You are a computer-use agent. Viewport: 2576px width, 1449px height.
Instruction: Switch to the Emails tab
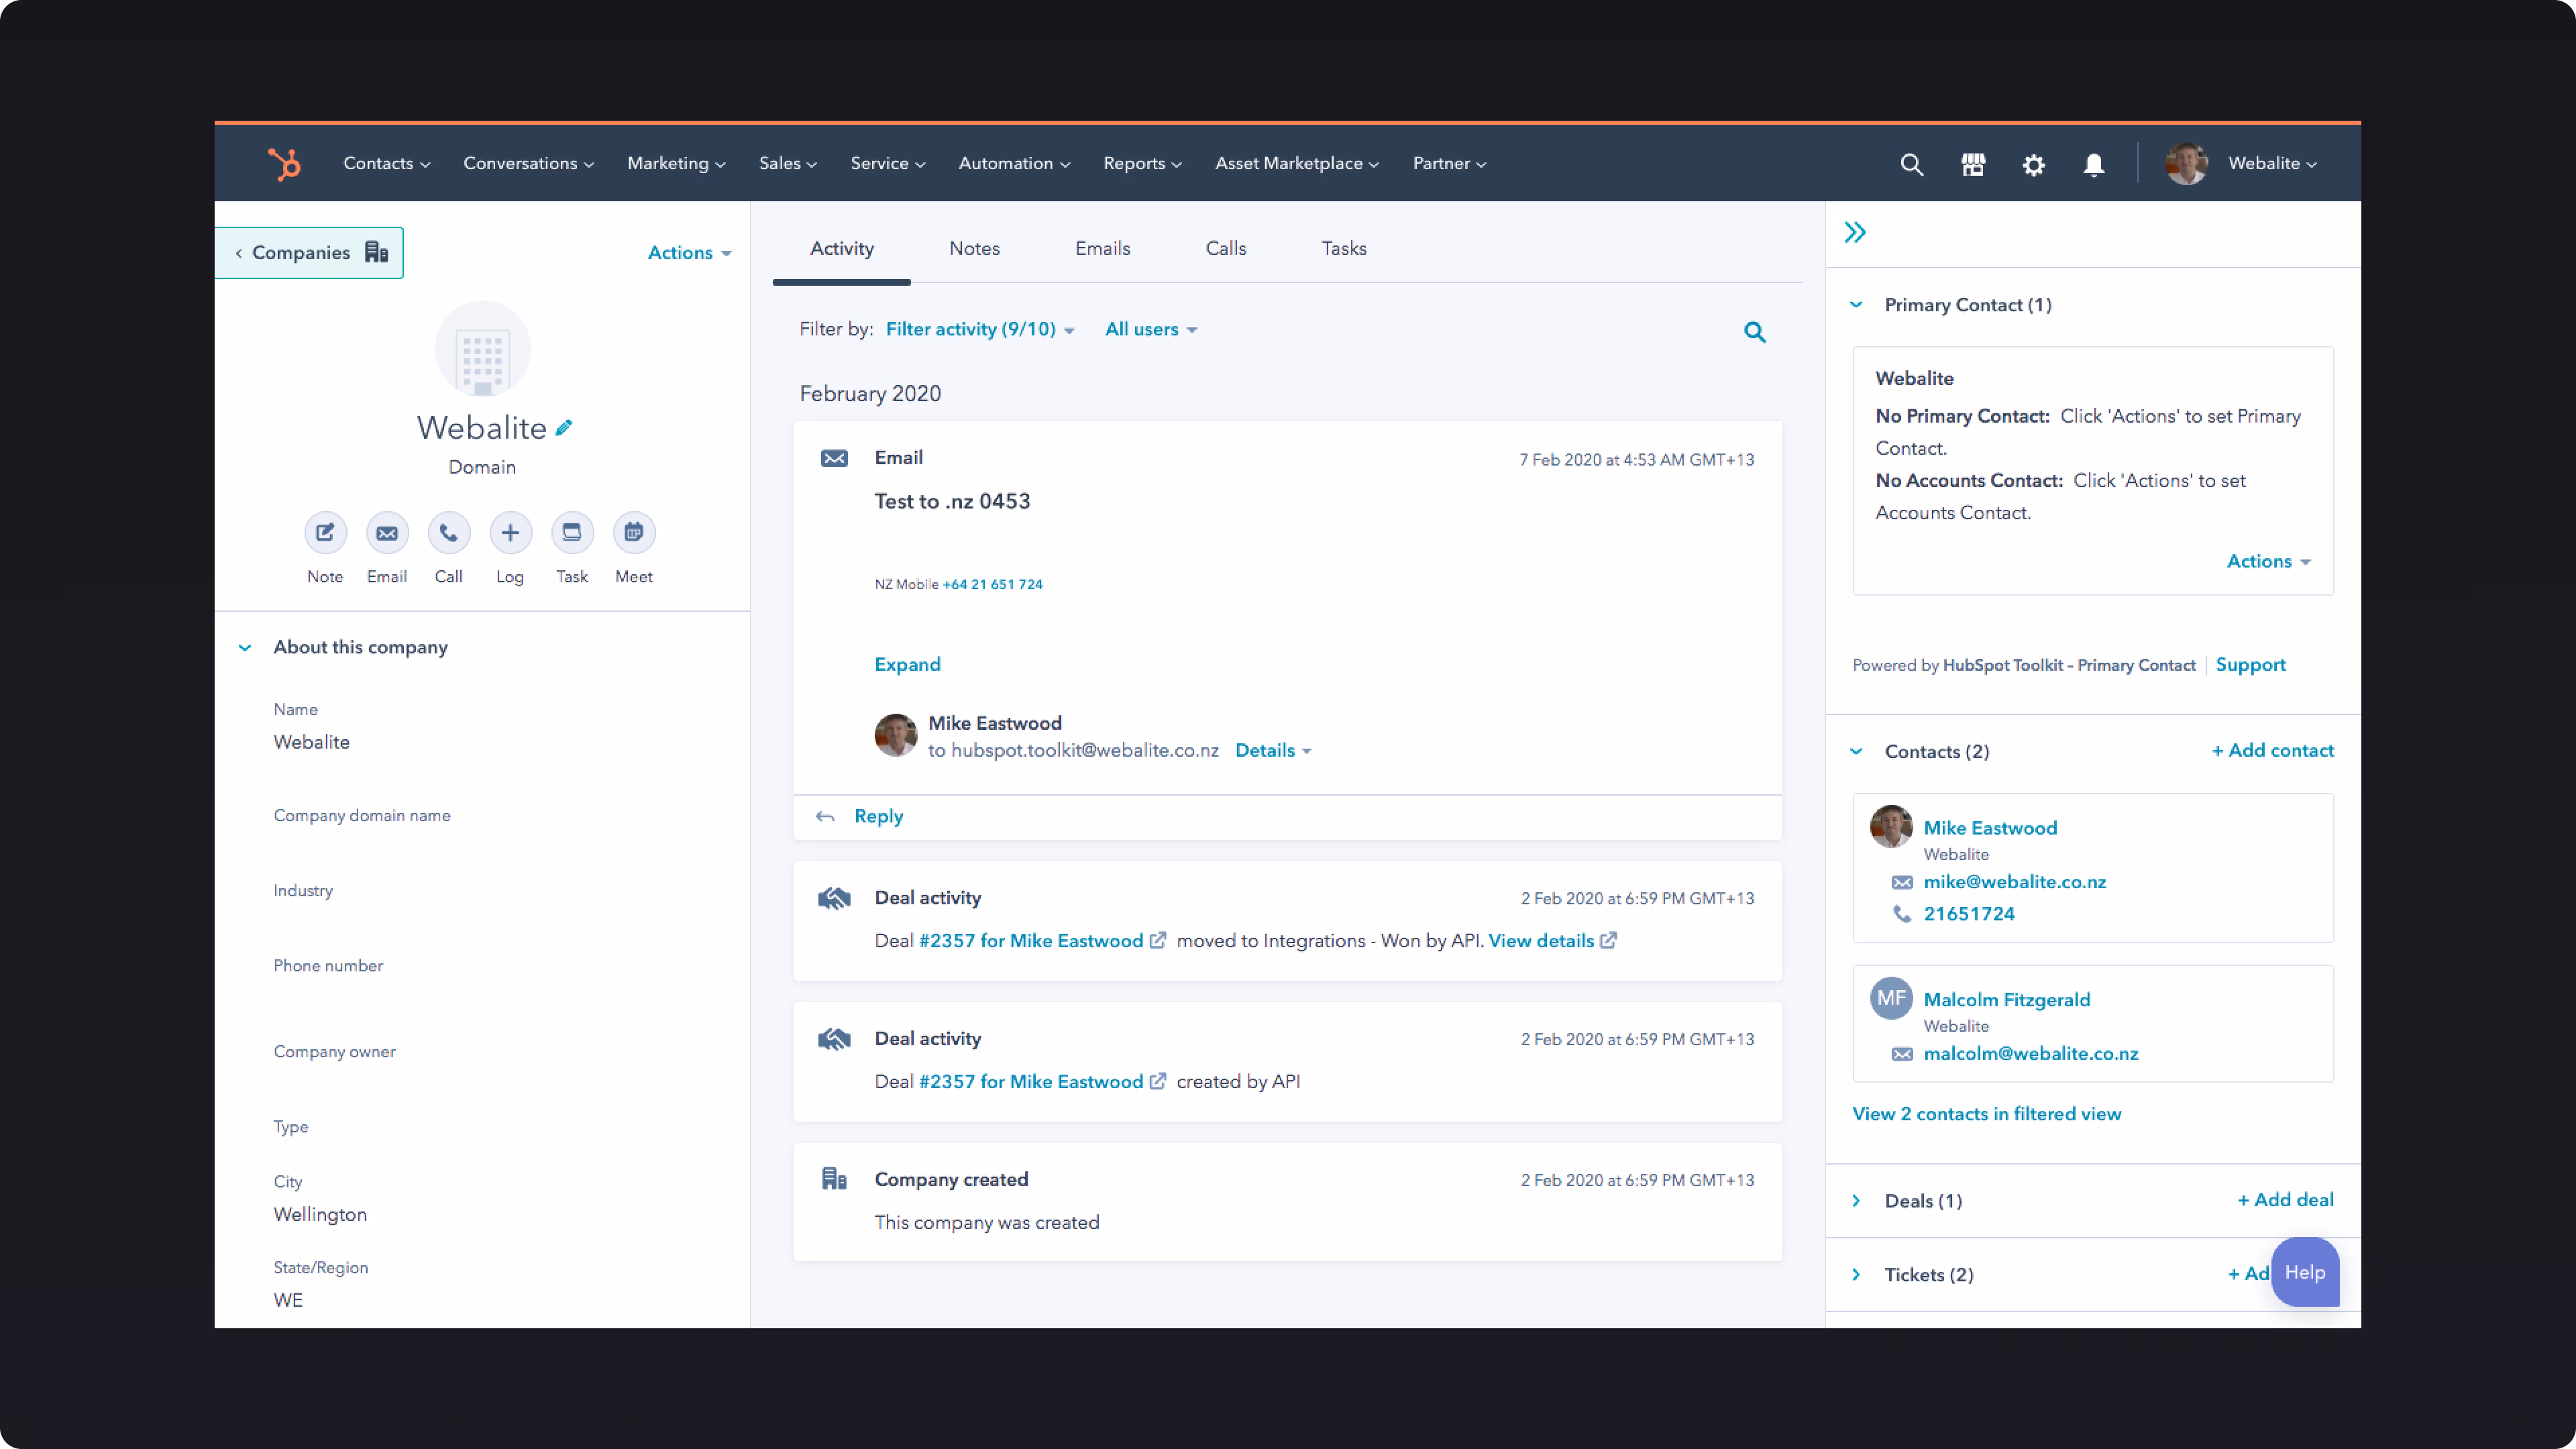click(1102, 249)
